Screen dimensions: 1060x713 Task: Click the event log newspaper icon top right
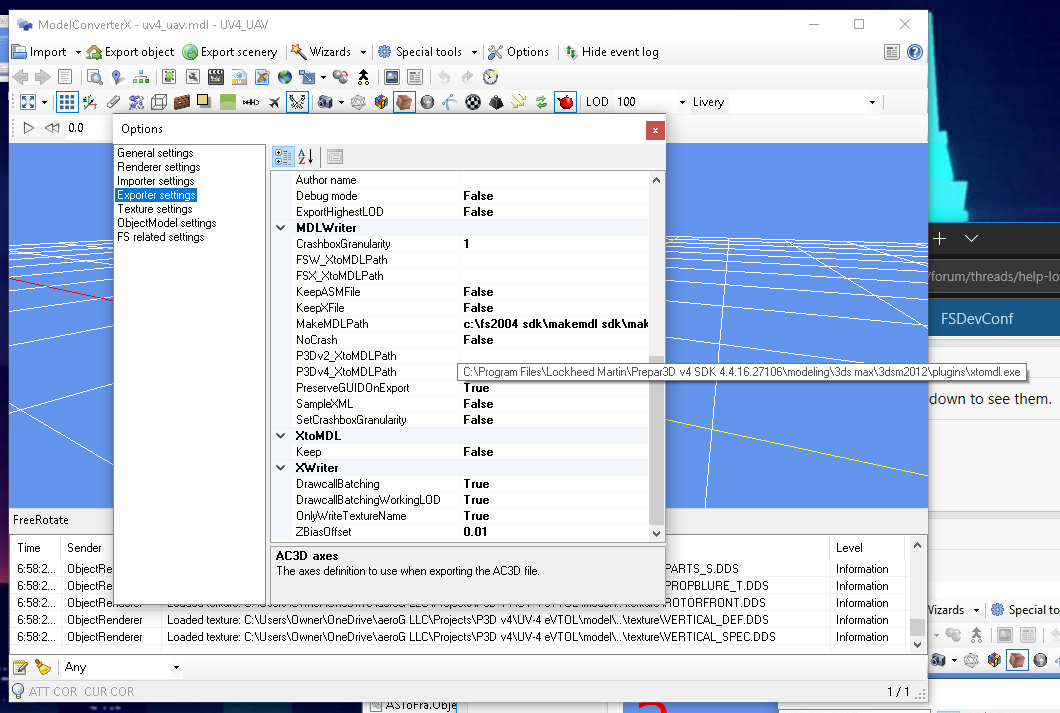click(x=890, y=51)
